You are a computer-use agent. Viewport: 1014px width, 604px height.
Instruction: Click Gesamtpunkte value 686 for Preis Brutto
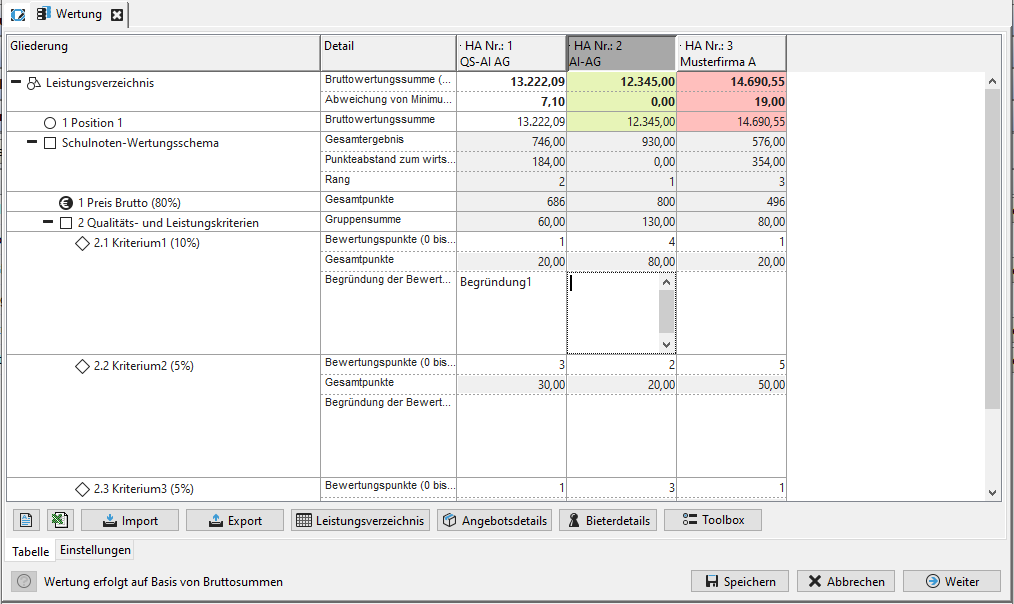[512, 202]
